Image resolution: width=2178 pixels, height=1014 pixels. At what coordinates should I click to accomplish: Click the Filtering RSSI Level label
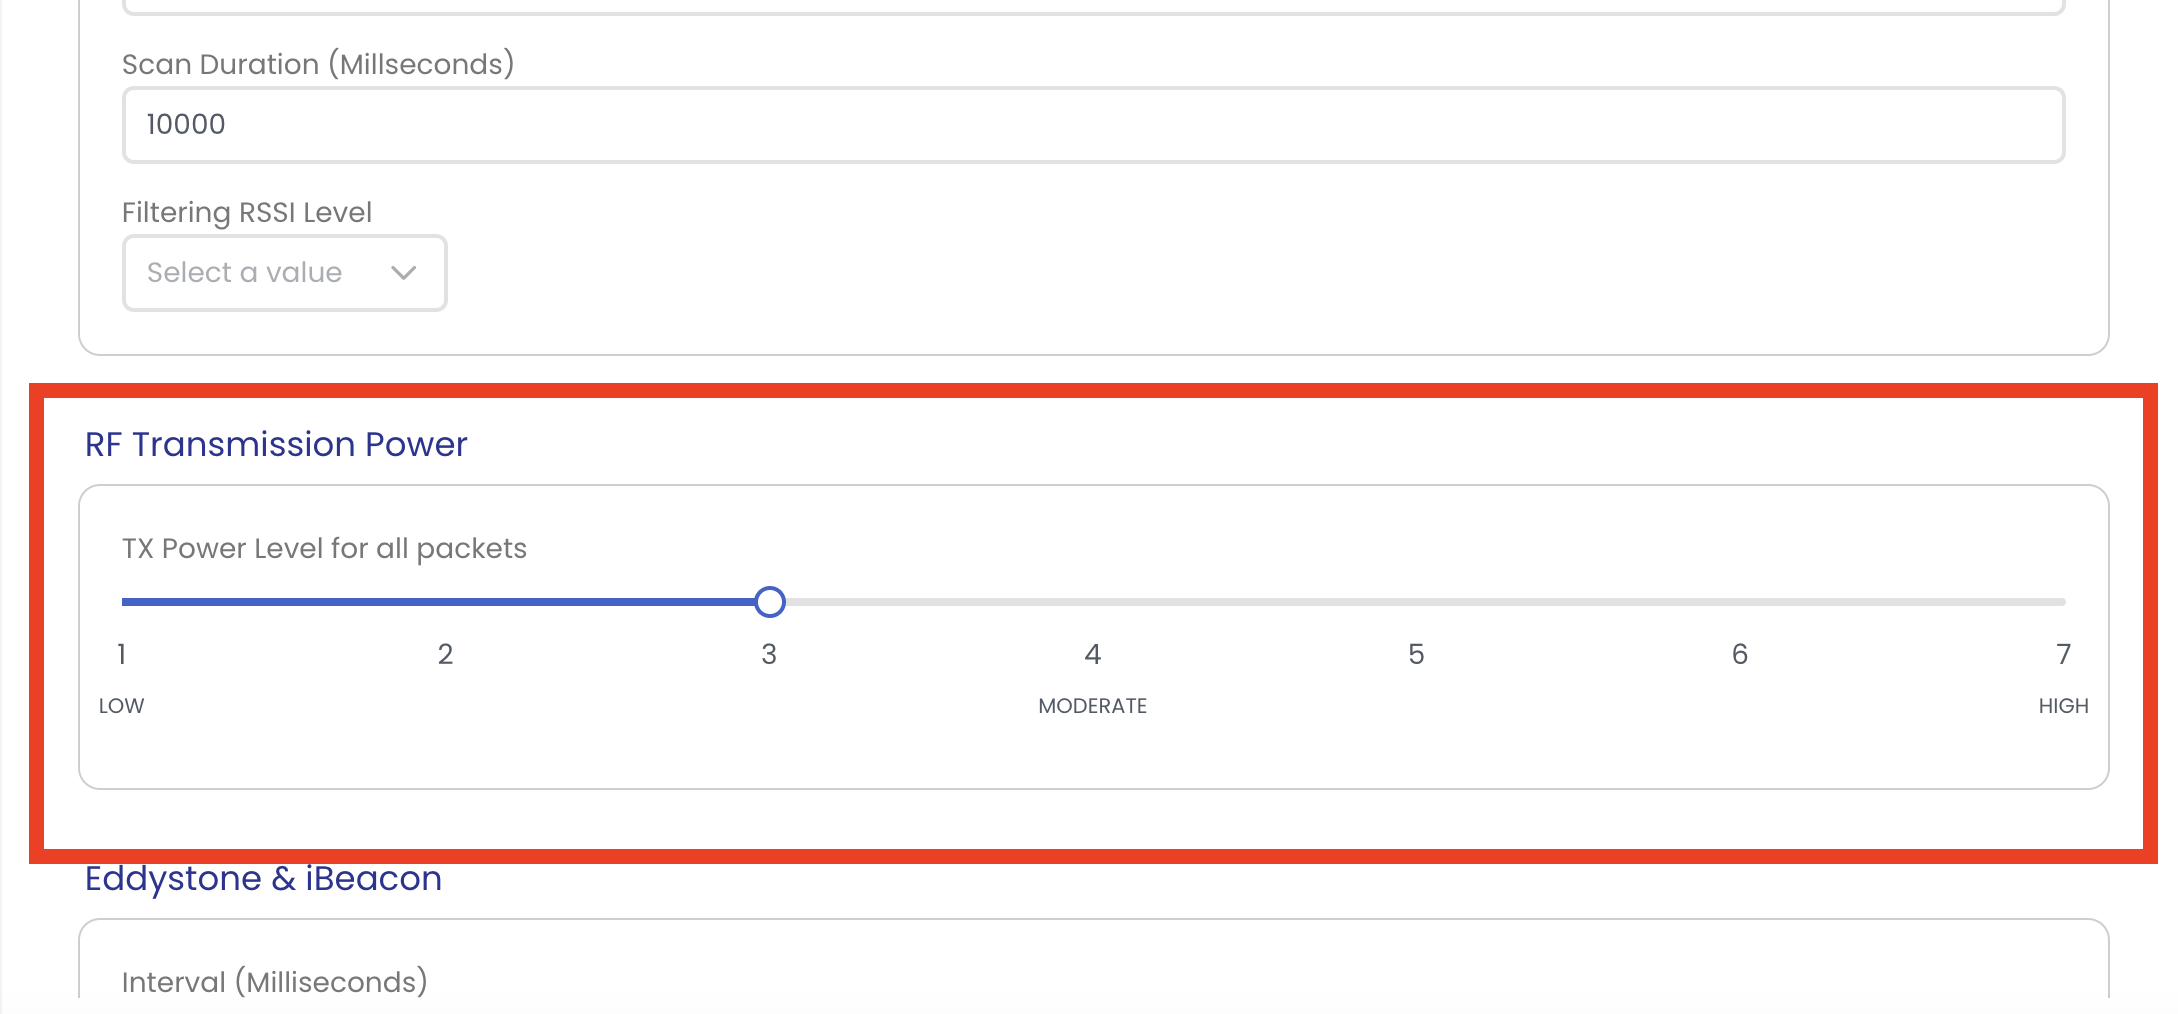[x=247, y=212]
